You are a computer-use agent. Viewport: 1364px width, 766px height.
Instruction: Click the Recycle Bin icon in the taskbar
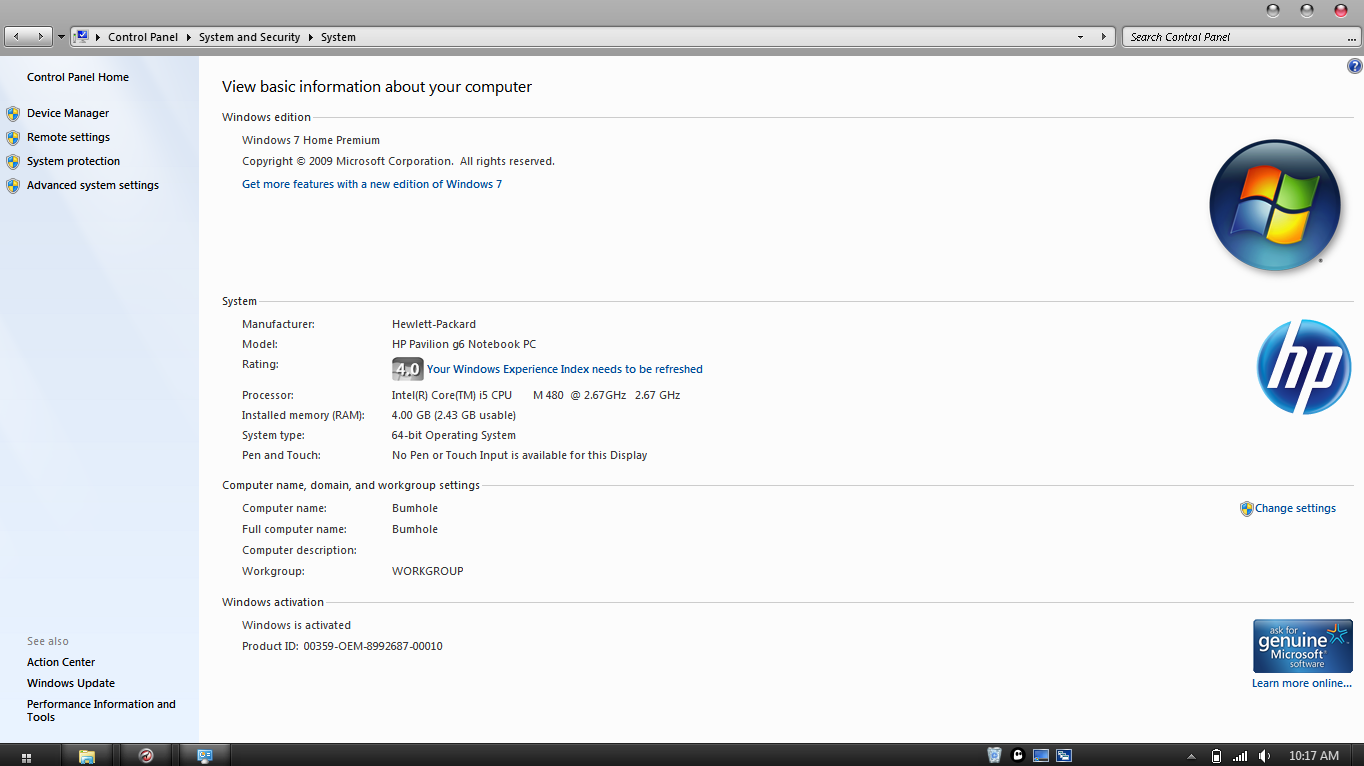[994, 756]
